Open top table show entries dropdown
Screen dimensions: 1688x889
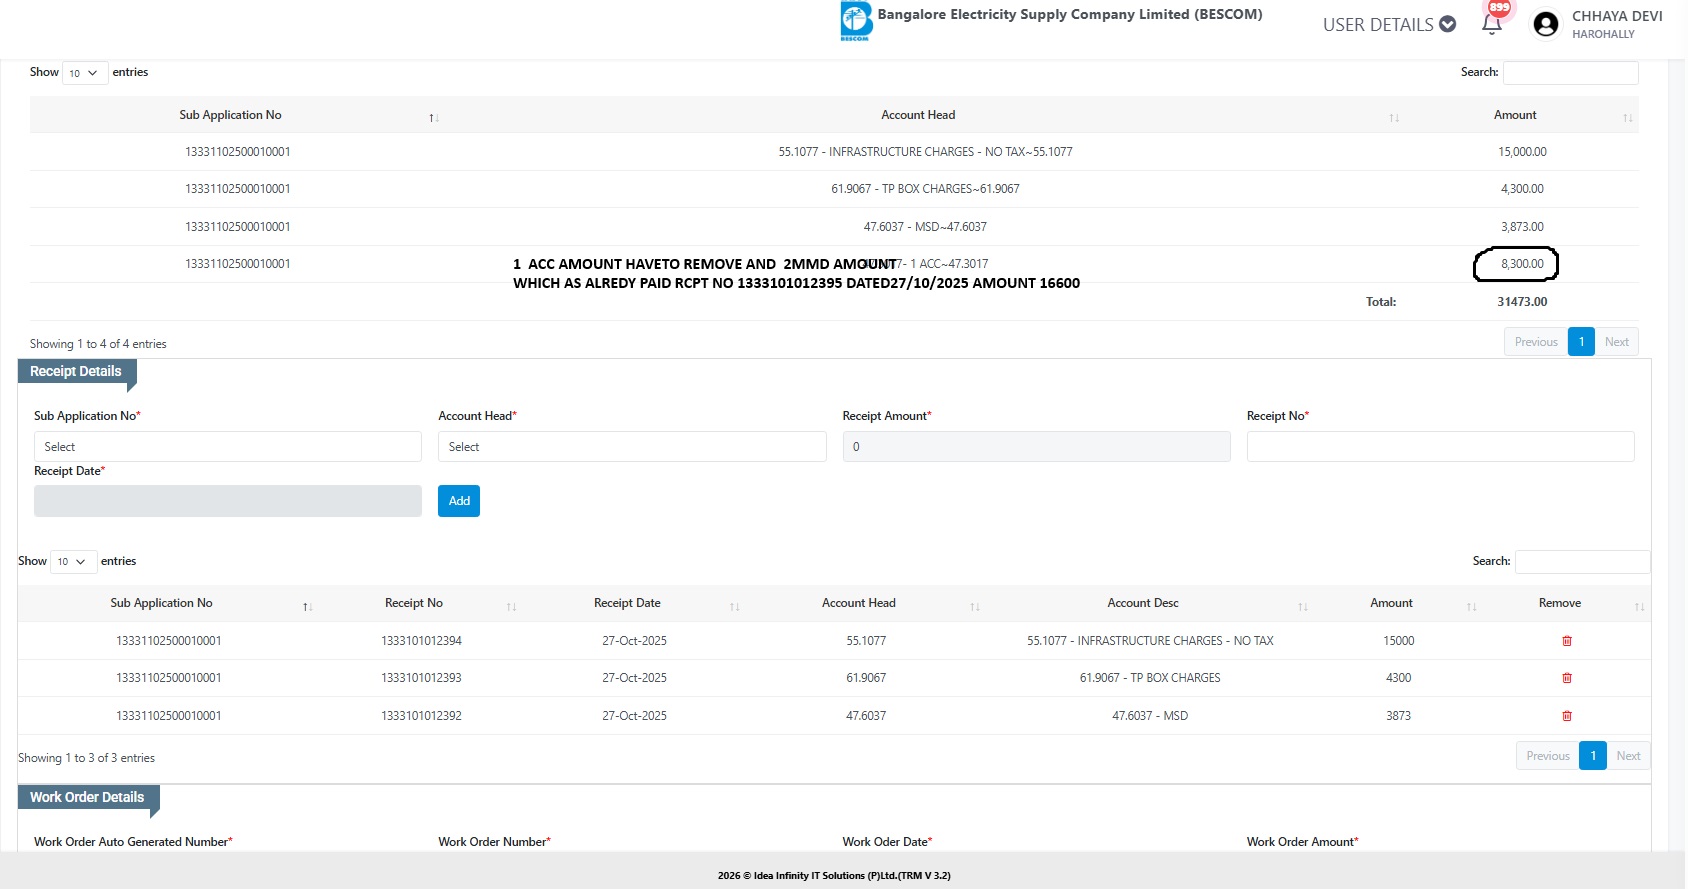click(x=84, y=73)
